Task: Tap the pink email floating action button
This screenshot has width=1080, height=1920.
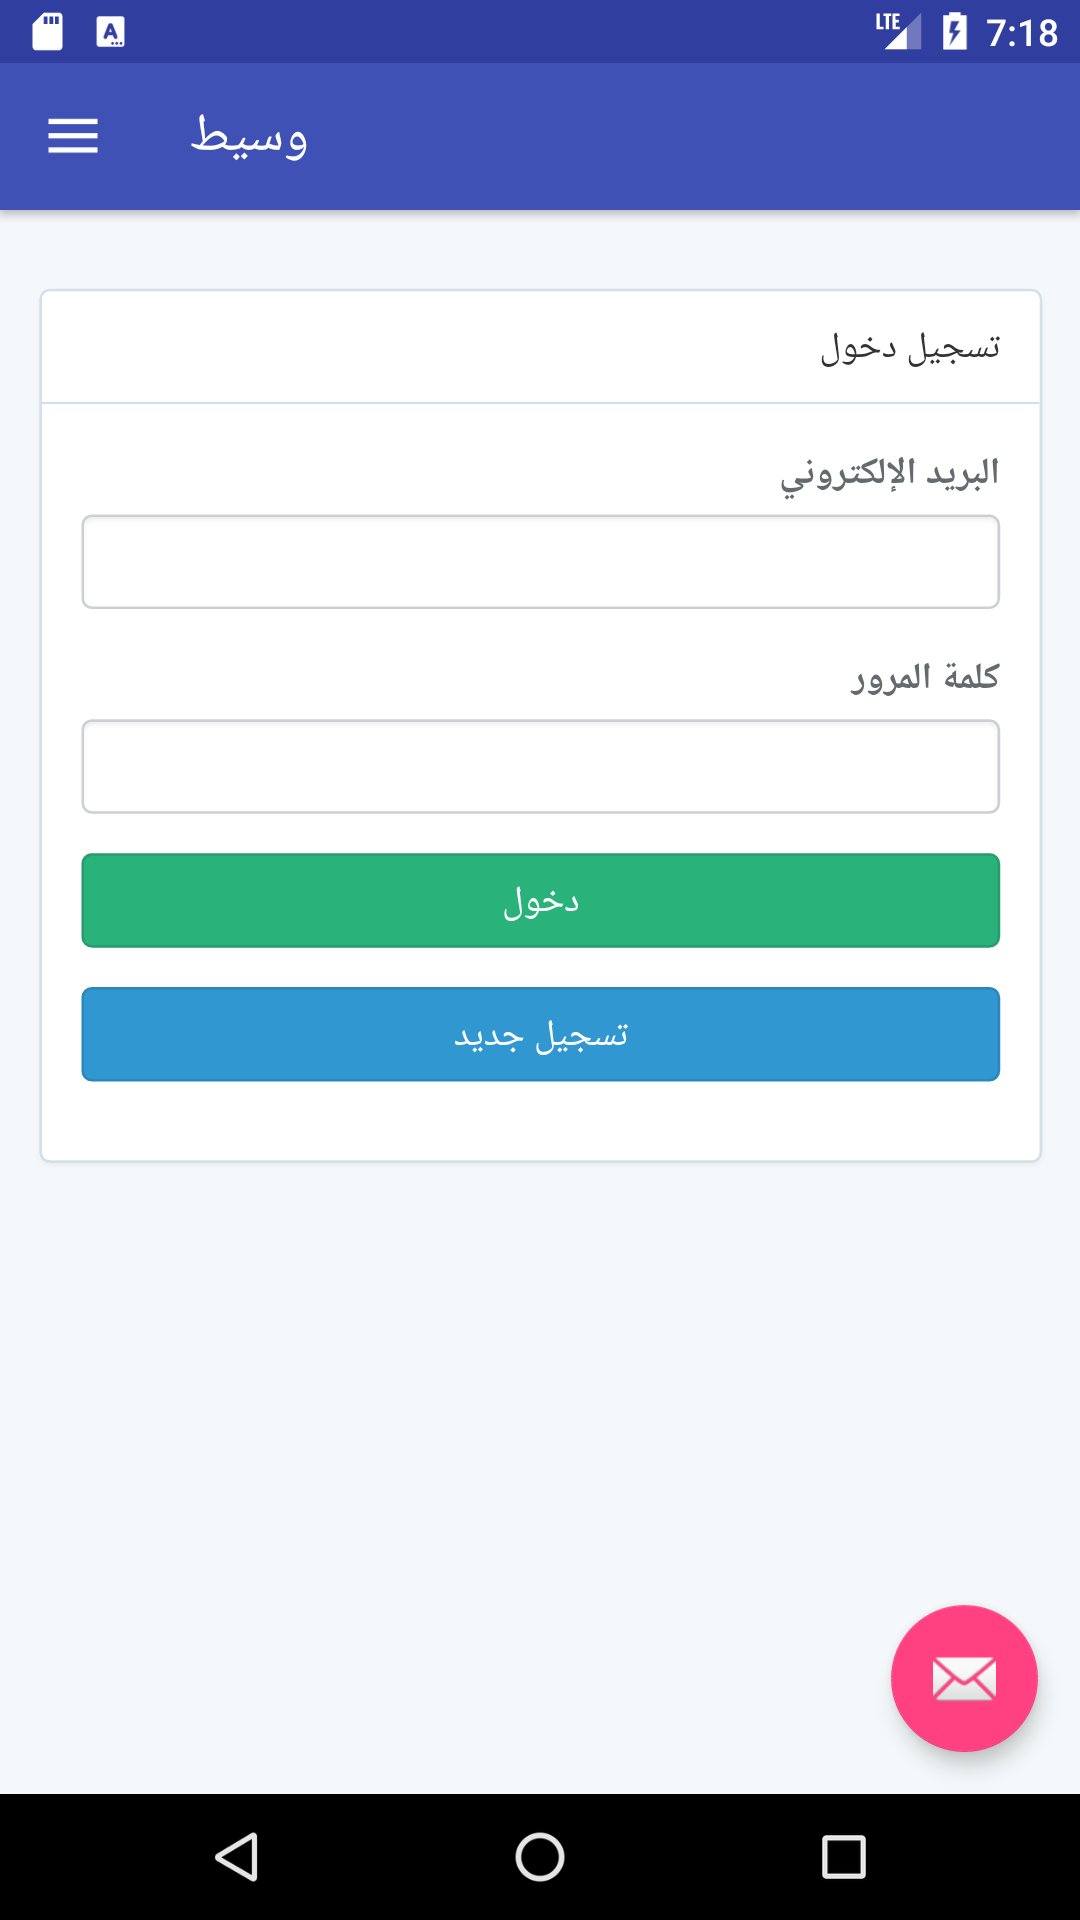Action: click(x=963, y=1678)
